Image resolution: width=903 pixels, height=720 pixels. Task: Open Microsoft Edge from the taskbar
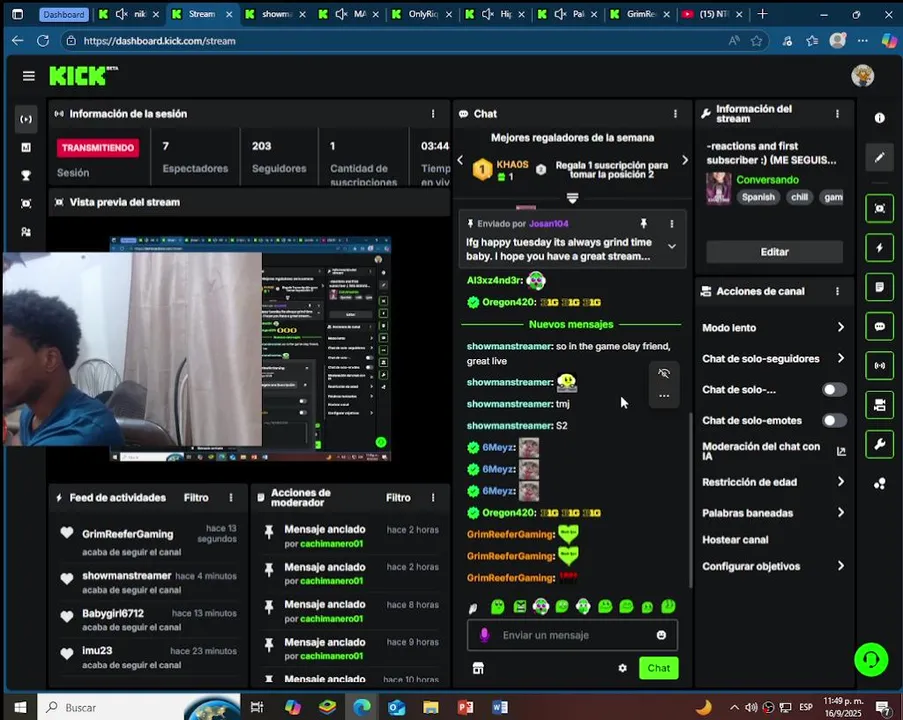click(x=362, y=707)
